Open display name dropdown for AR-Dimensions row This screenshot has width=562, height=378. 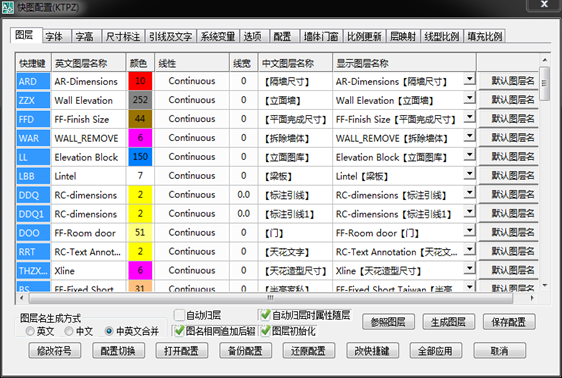pos(469,79)
